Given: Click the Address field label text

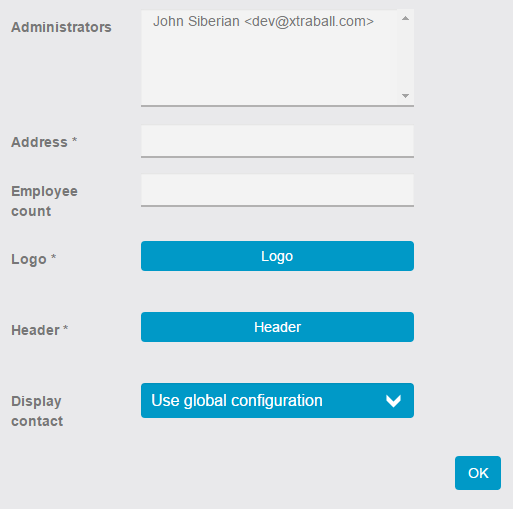Looking at the screenshot, I should click(39, 142).
